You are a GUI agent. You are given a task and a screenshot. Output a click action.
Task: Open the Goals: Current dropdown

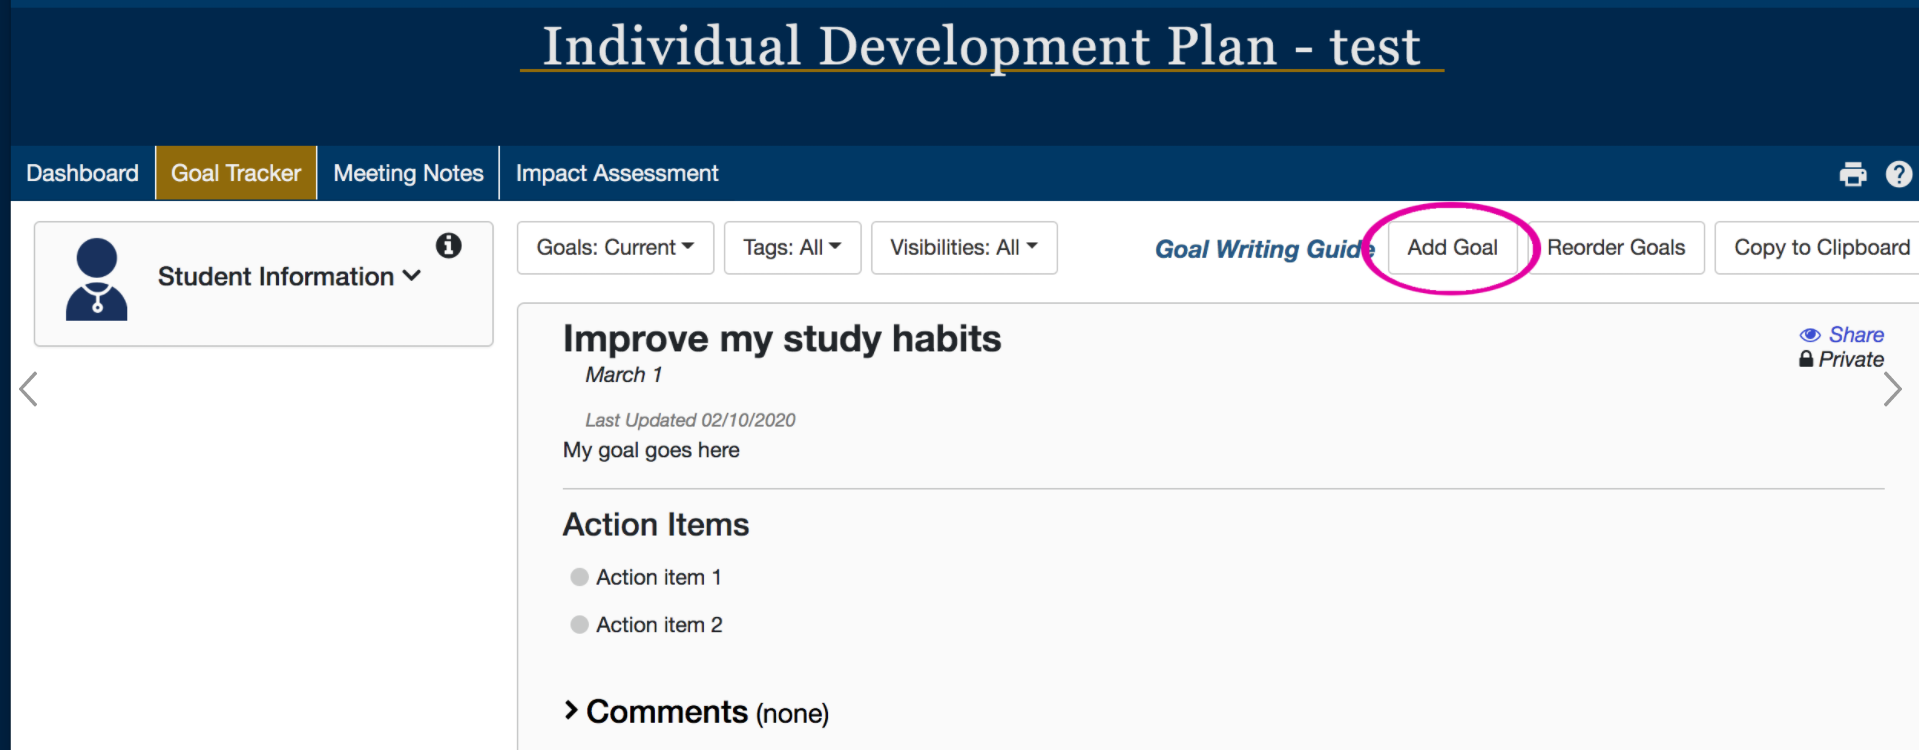click(614, 247)
